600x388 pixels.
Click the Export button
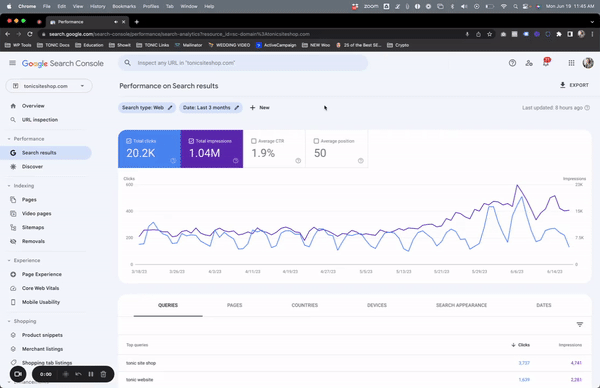(x=574, y=85)
